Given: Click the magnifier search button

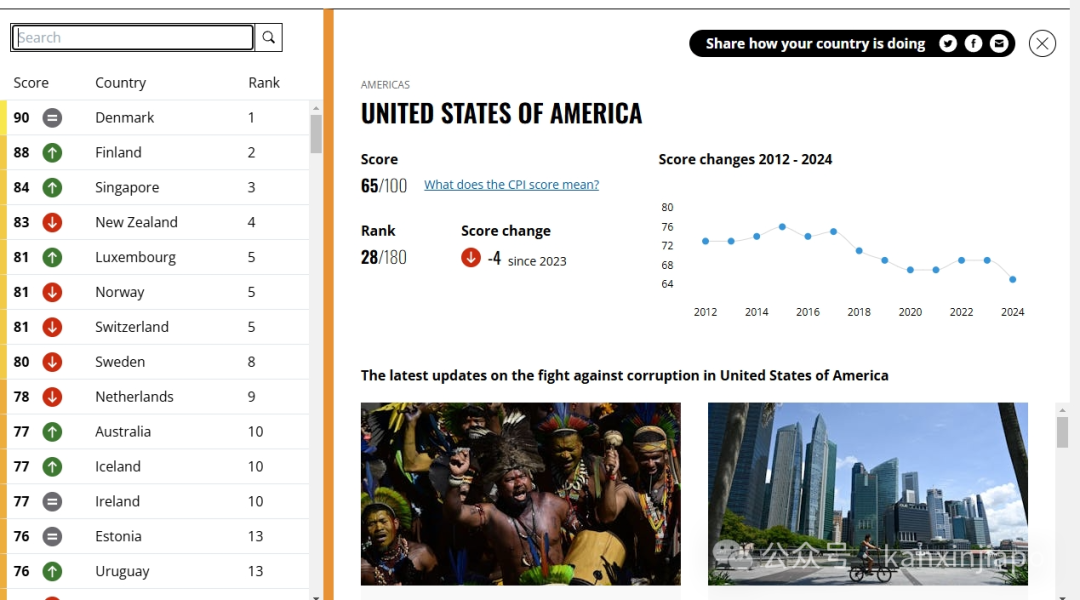Looking at the screenshot, I should [269, 37].
